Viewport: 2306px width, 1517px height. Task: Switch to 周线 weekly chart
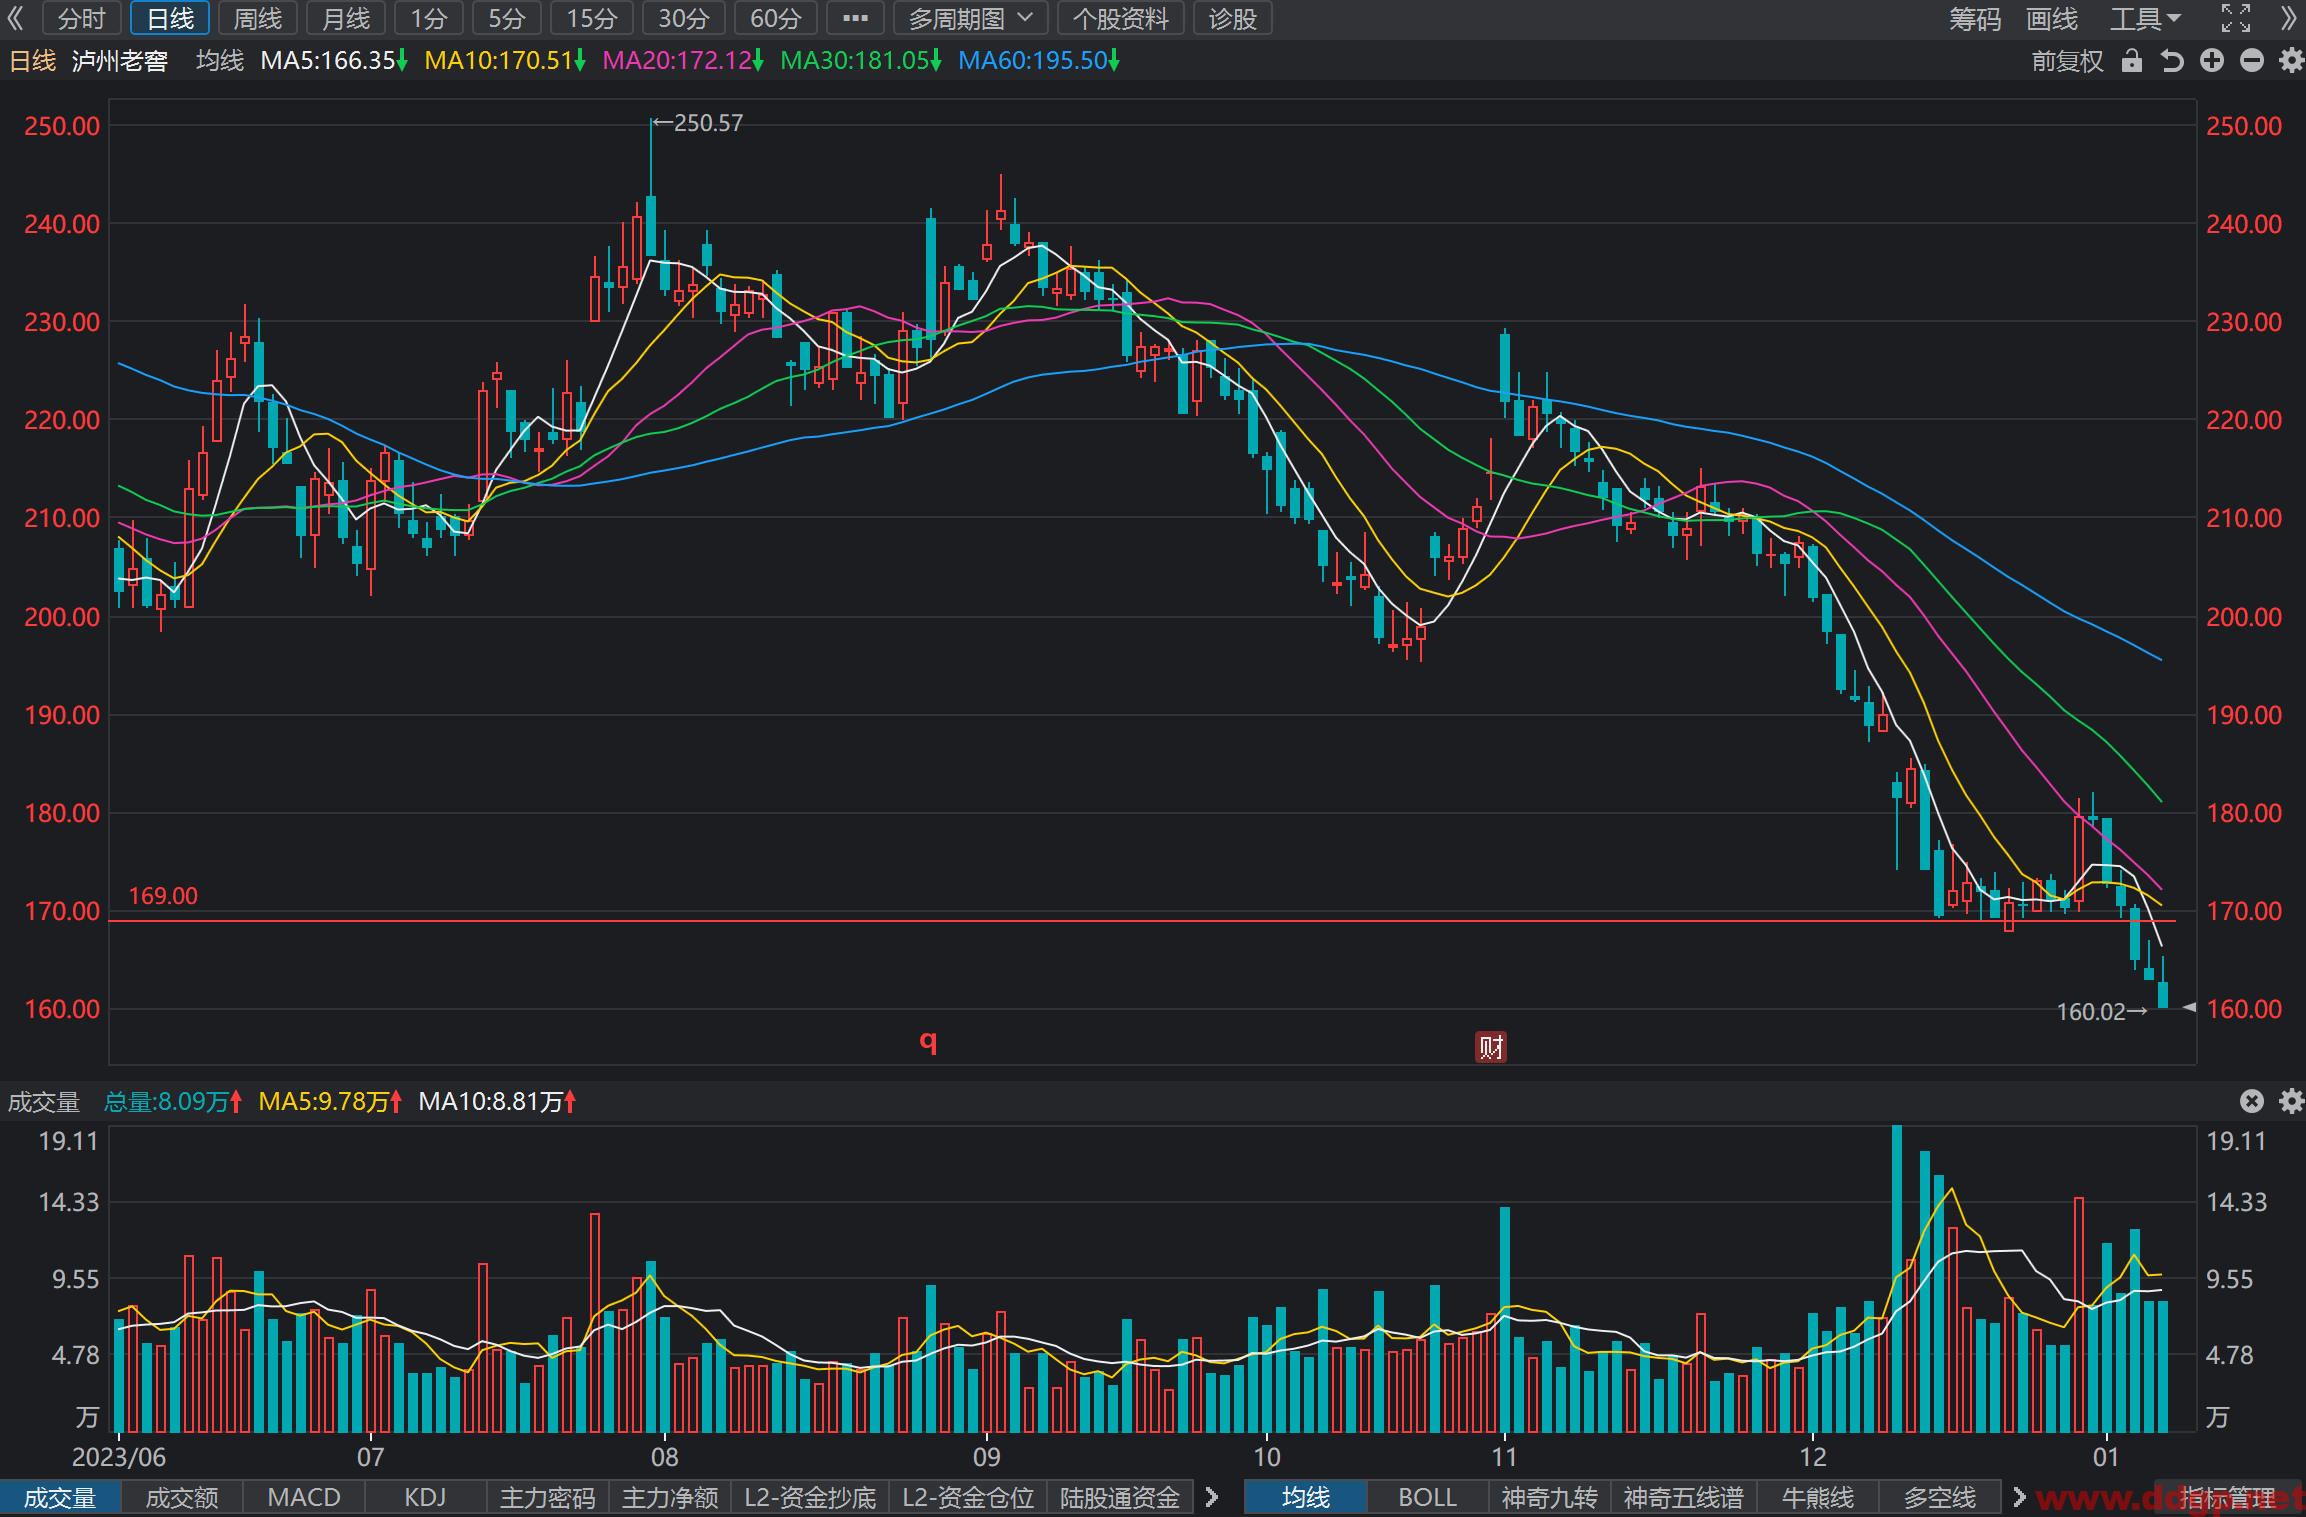click(x=257, y=18)
